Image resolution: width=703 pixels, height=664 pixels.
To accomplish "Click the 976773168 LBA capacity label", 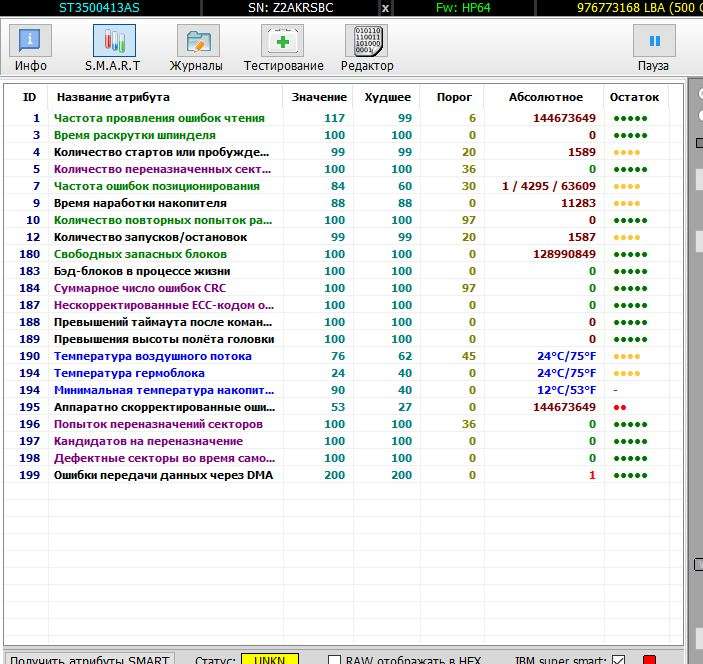I will (639, 8).
